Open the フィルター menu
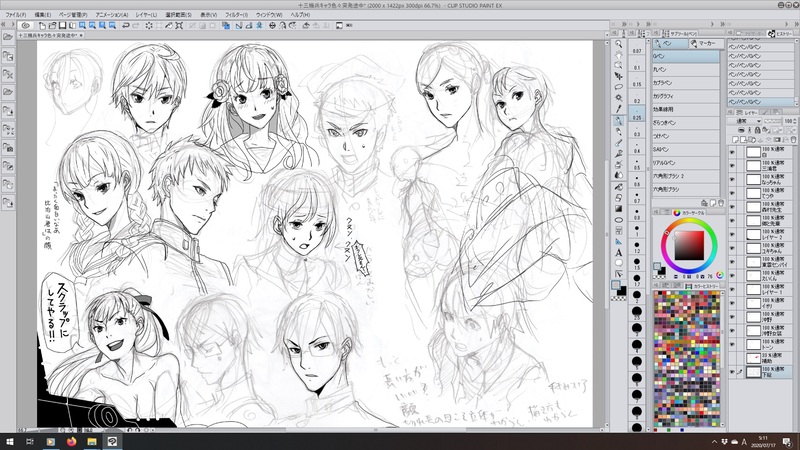The height and width of the screenshot is (450, 800). click(236, 15)
